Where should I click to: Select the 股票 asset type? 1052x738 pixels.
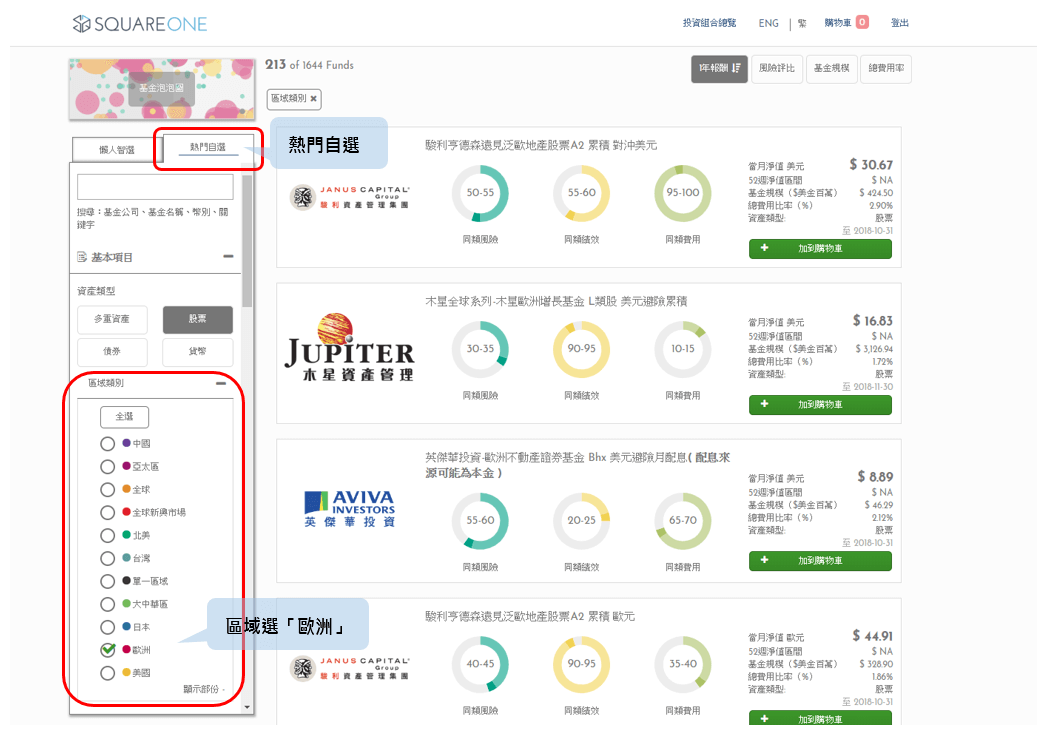[198, 319]
